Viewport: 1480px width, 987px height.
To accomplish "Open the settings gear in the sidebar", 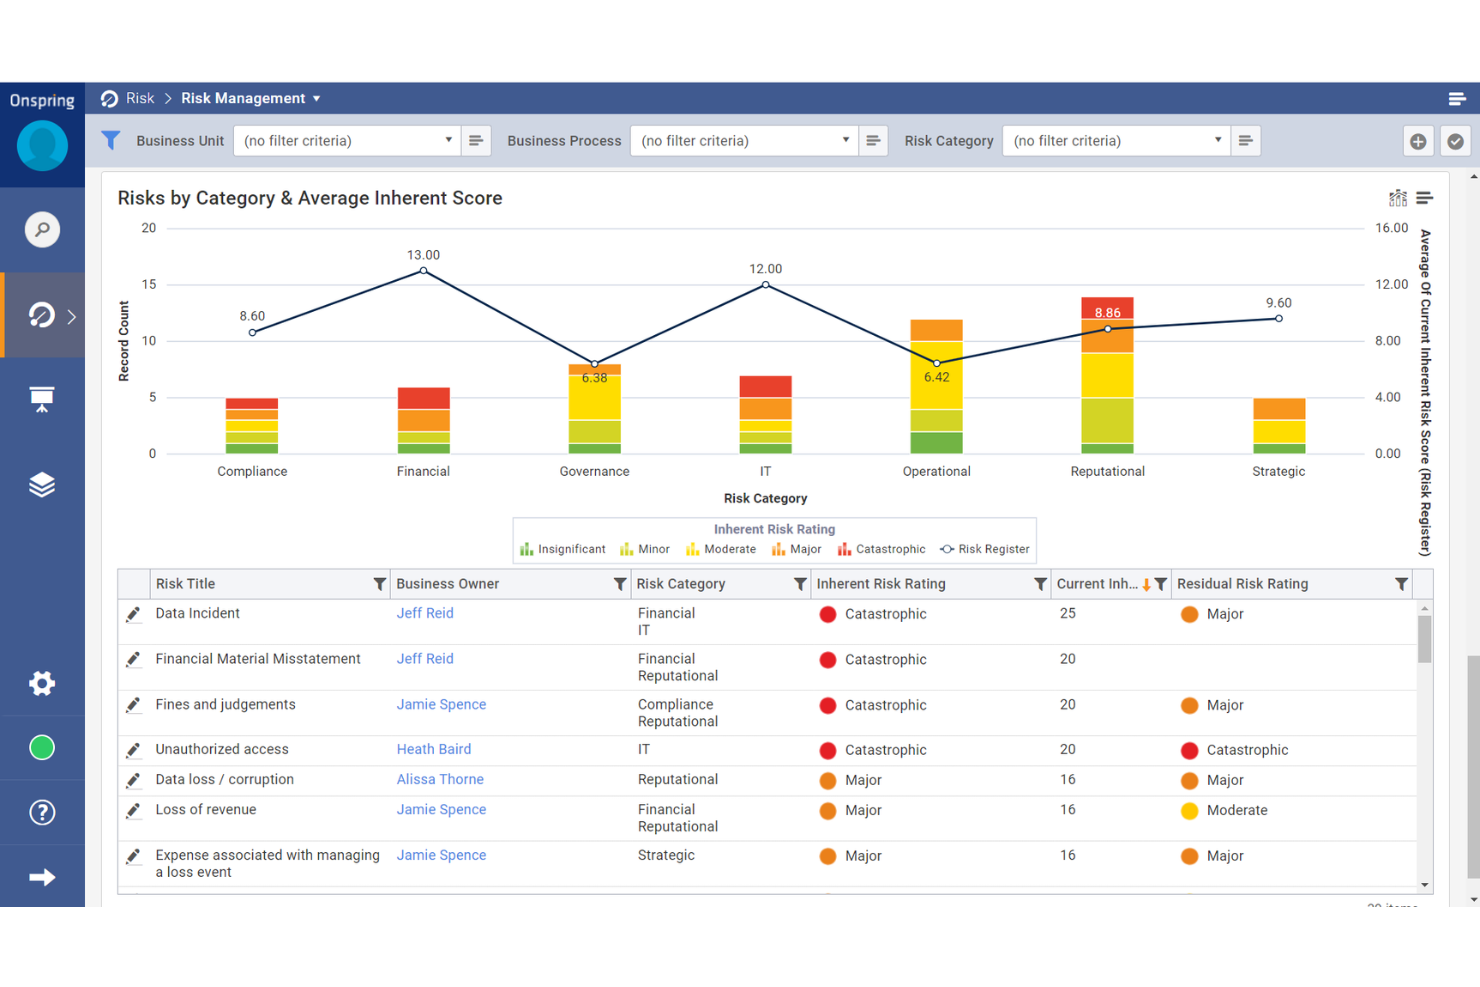I will (42, 683).
